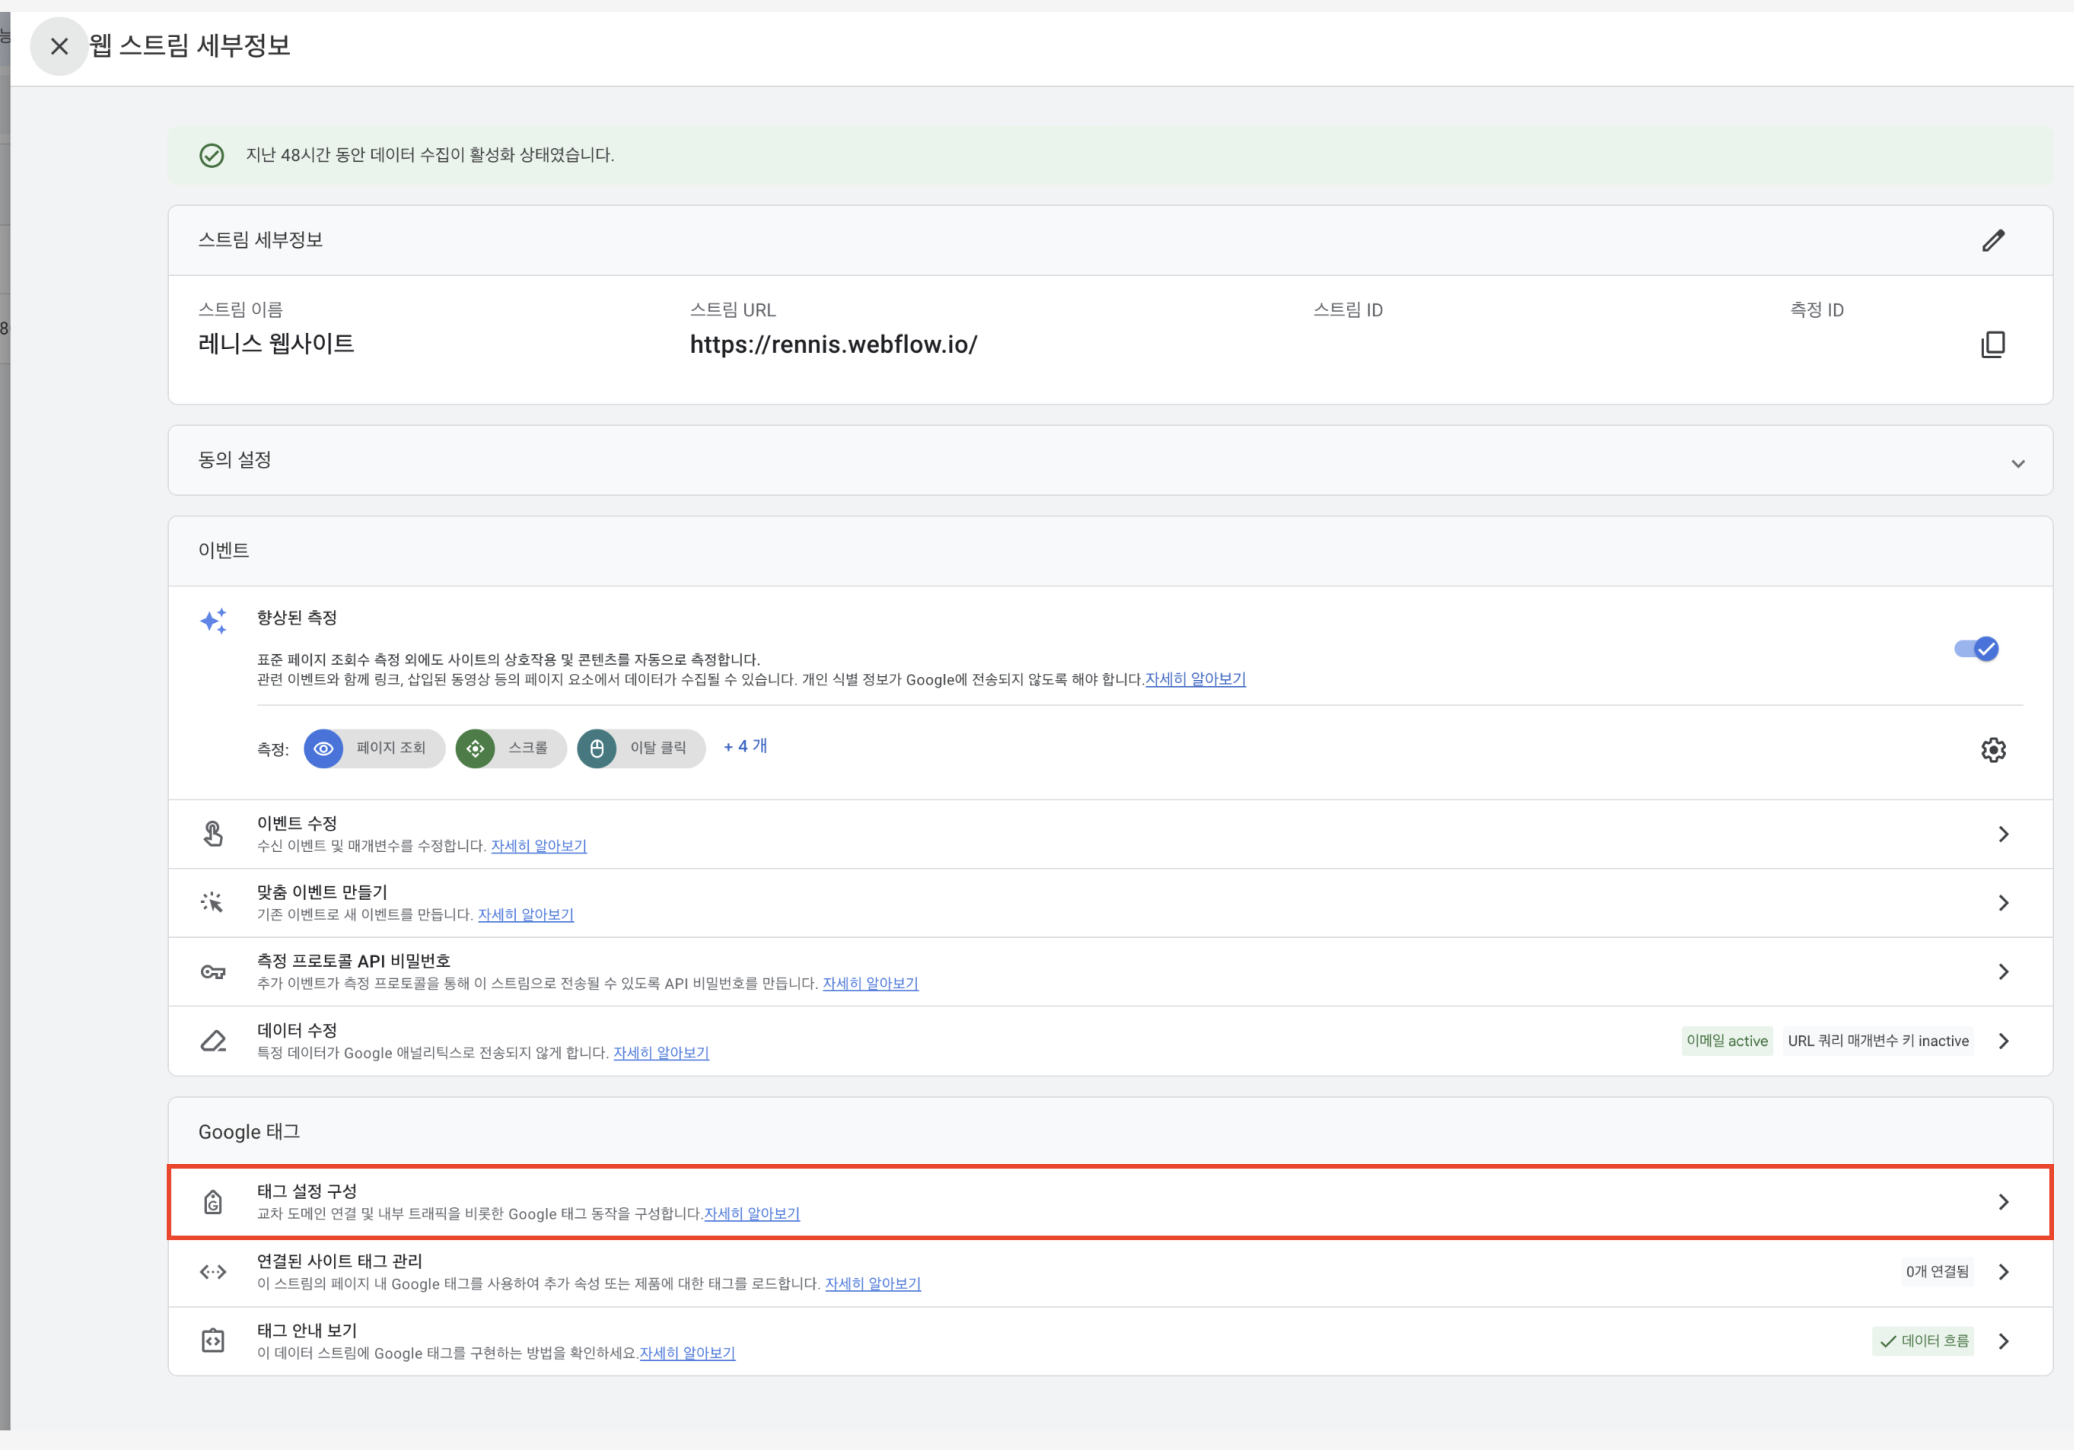Click the stream URL rennis.webflow.io text
2074x1450 pixels.
[x=833, y=345]
